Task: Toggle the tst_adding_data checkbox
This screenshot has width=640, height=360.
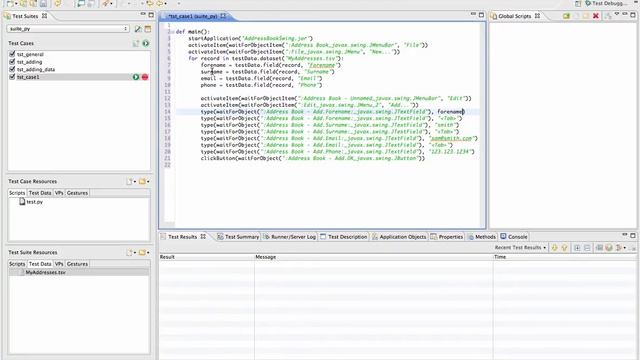Action: [12, 69]
